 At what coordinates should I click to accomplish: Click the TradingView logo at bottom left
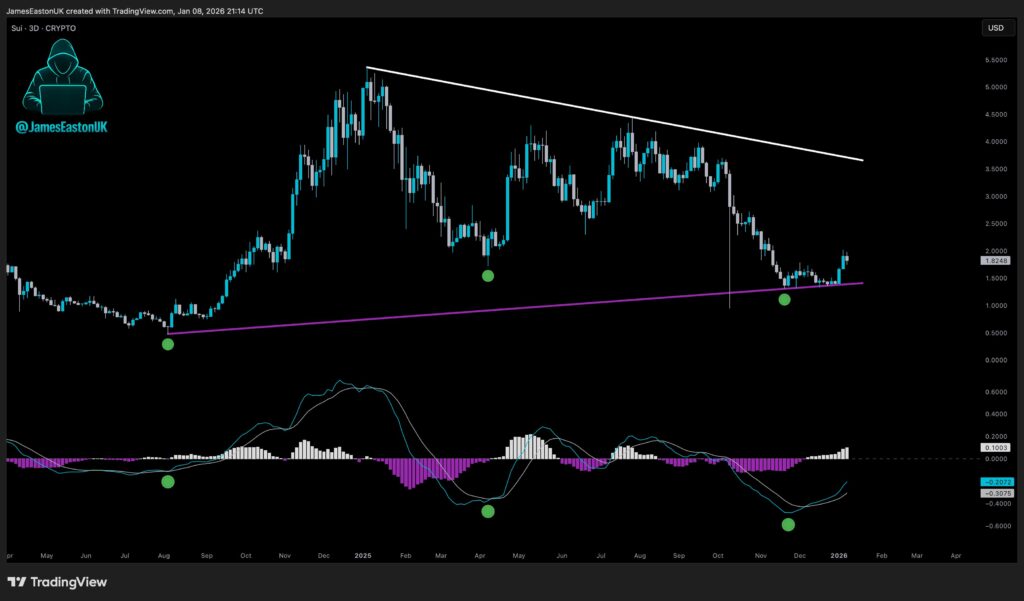57,582
